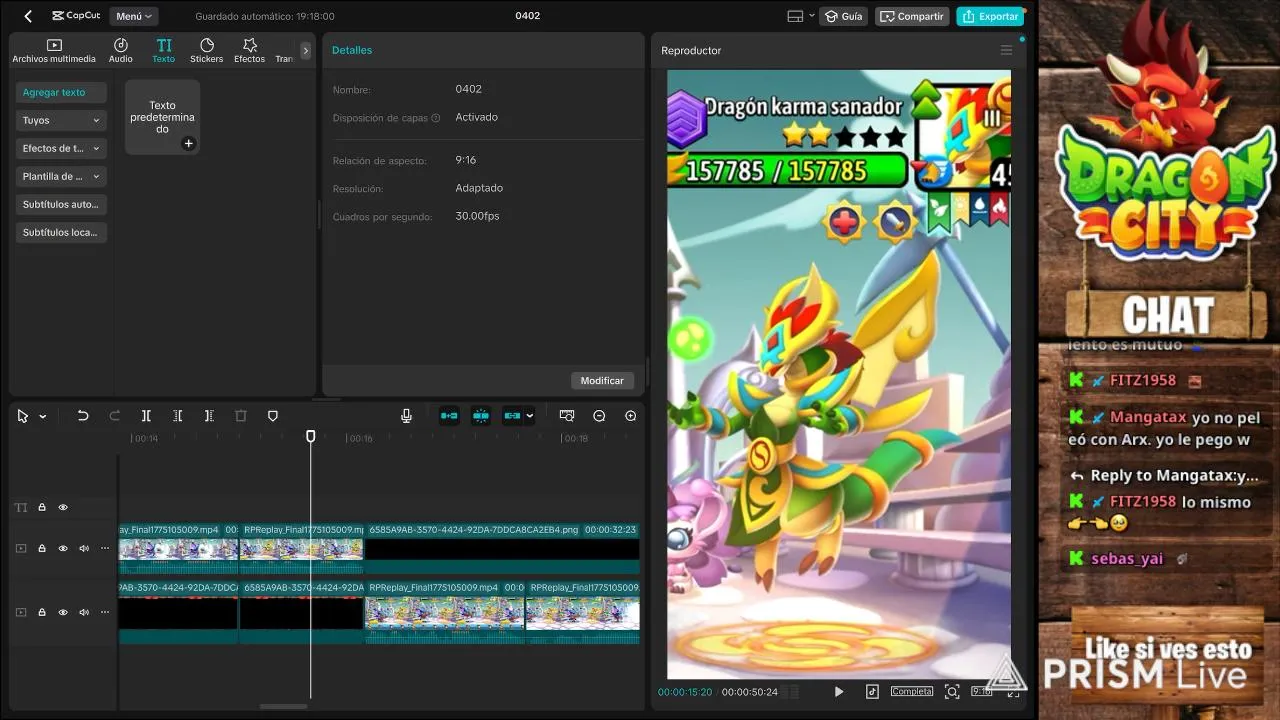
Task: Open the linkage options dropdown arrow
Action: tap(530, 416)
